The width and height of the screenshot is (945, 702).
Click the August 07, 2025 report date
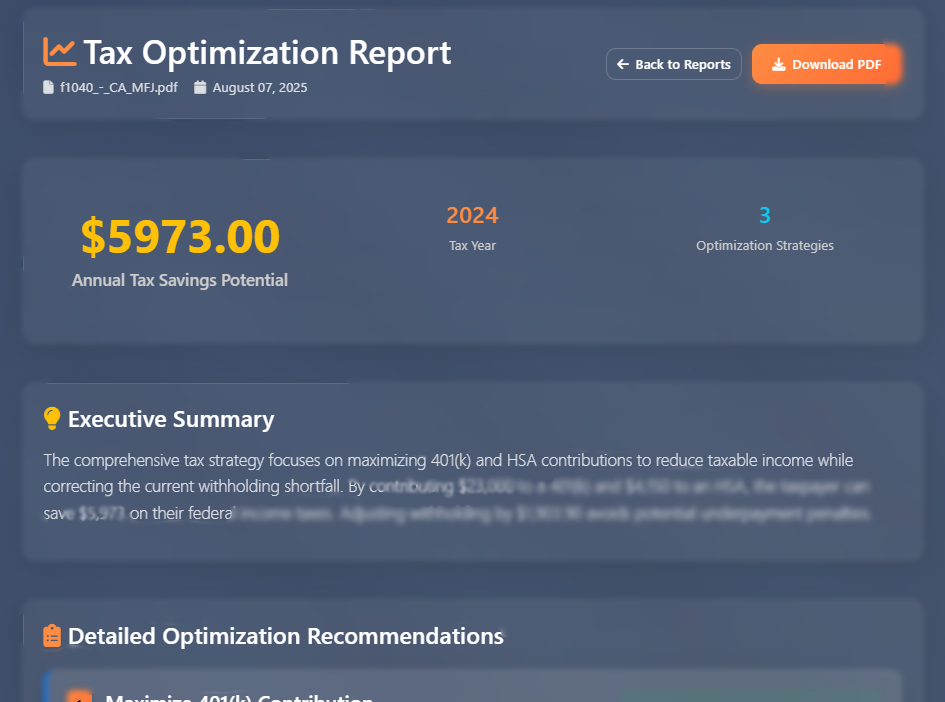pos(260,88)
